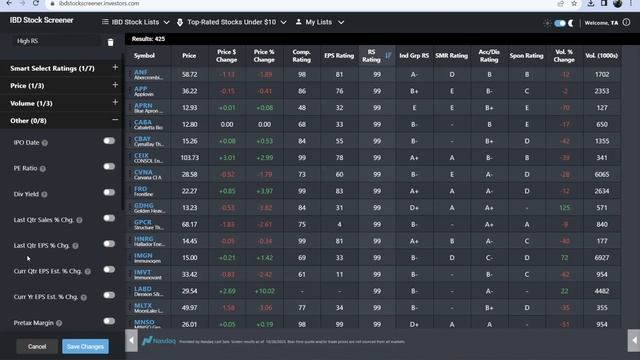640x360 pixels.
Task: Sort by SMR Rating column header
Action: (x=451, y=56)
